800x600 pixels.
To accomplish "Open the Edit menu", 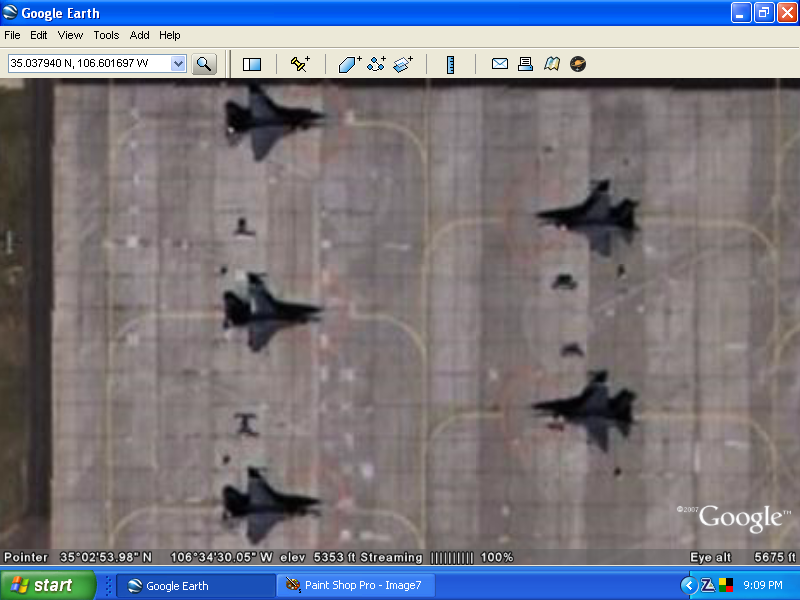I will (38, 35).
